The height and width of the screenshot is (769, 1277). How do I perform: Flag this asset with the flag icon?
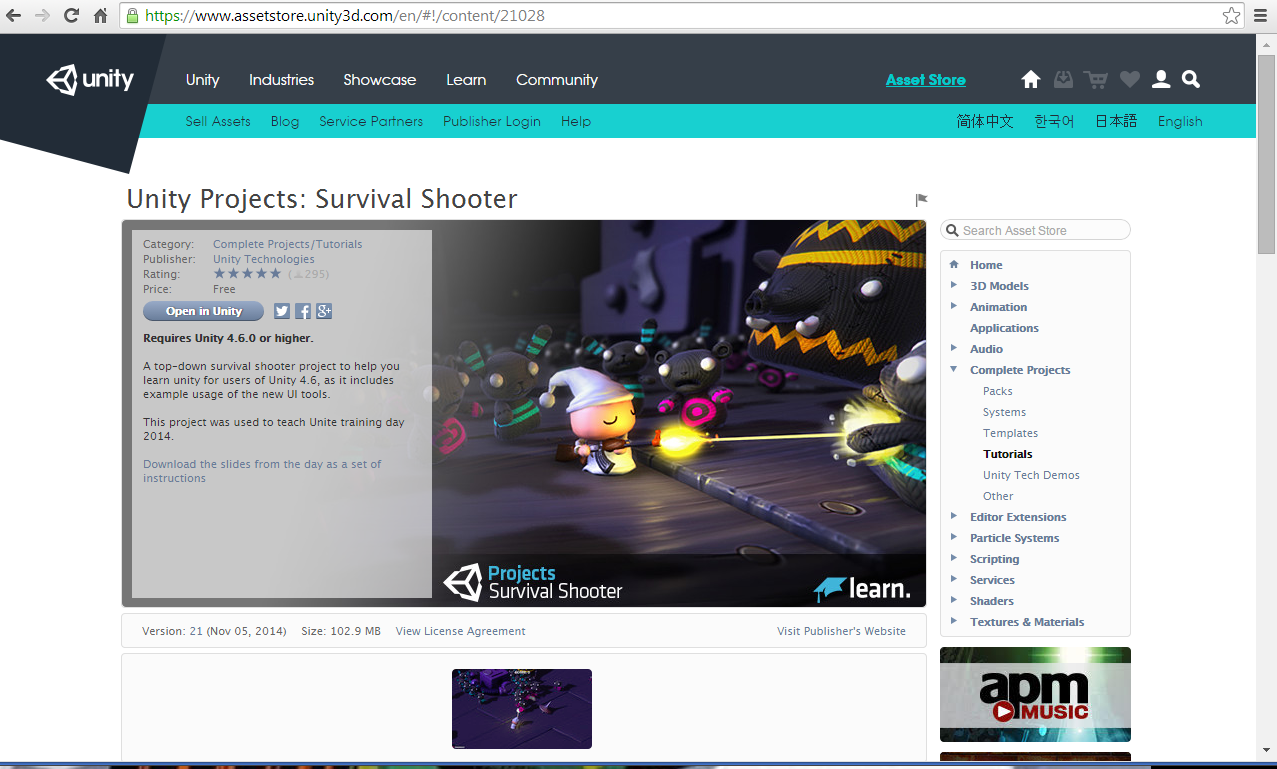click(x=921, y=200)
